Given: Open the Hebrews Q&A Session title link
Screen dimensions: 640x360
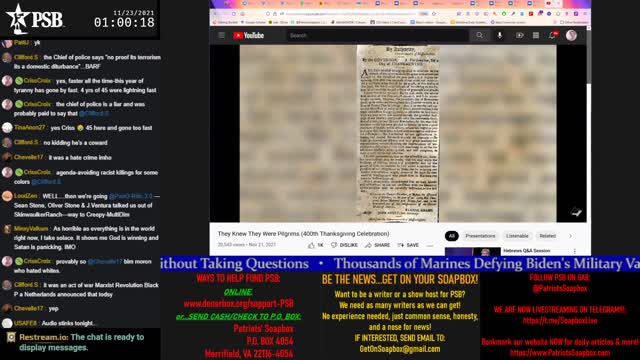Looking at the screenshot, I should [527, 251].
